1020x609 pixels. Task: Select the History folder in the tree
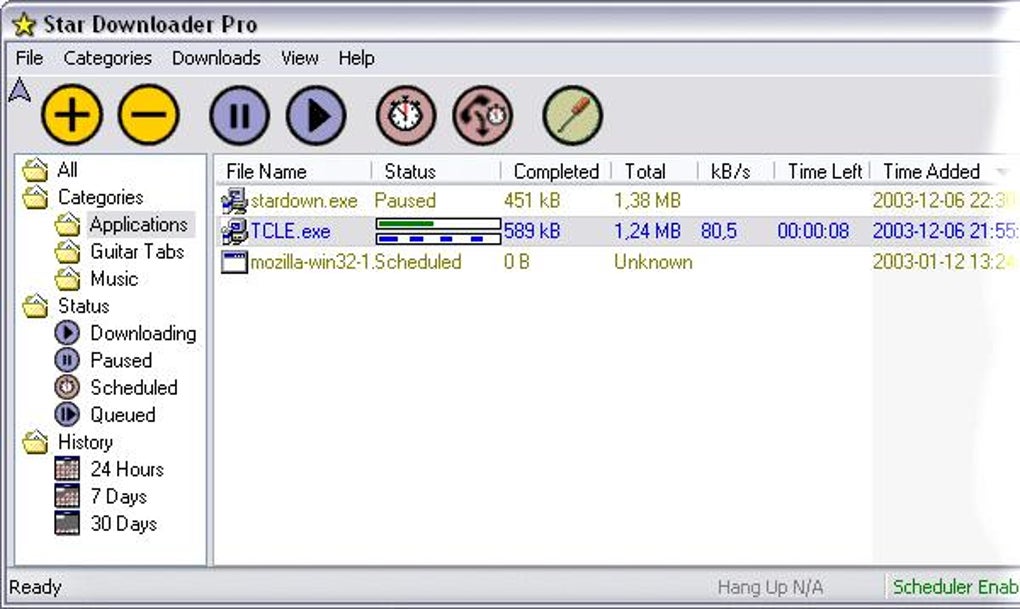[x=85, y=442]
